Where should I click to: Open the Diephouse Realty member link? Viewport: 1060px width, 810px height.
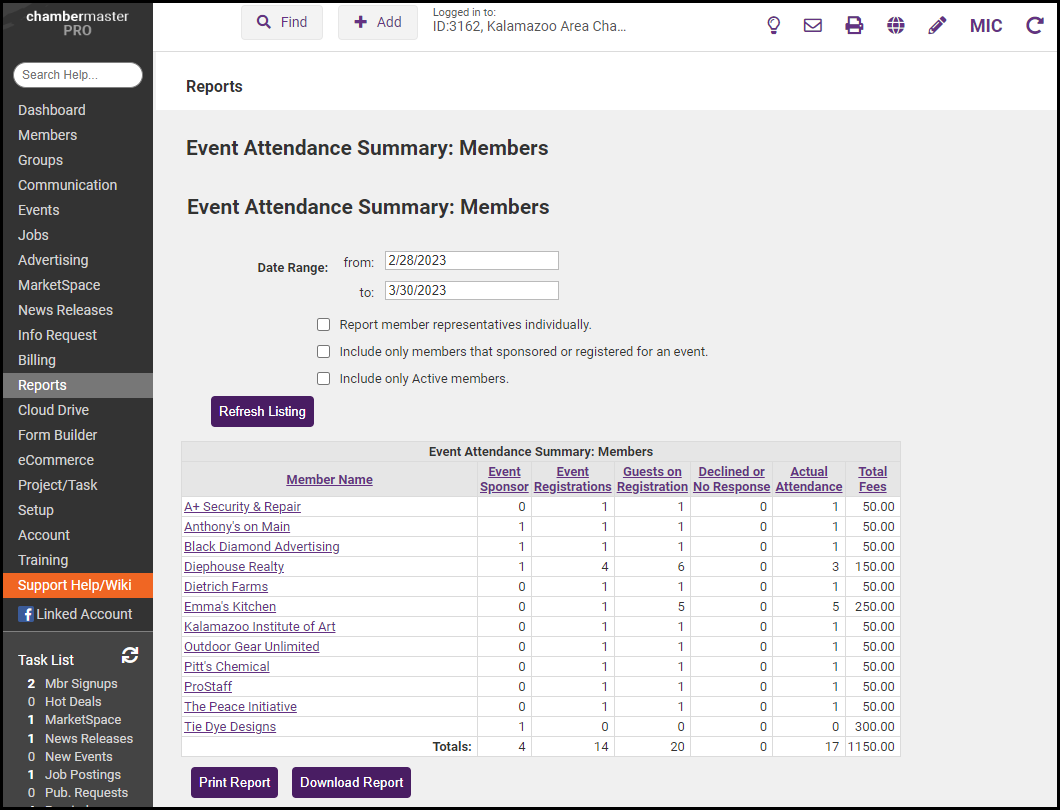tap(234, 567)
